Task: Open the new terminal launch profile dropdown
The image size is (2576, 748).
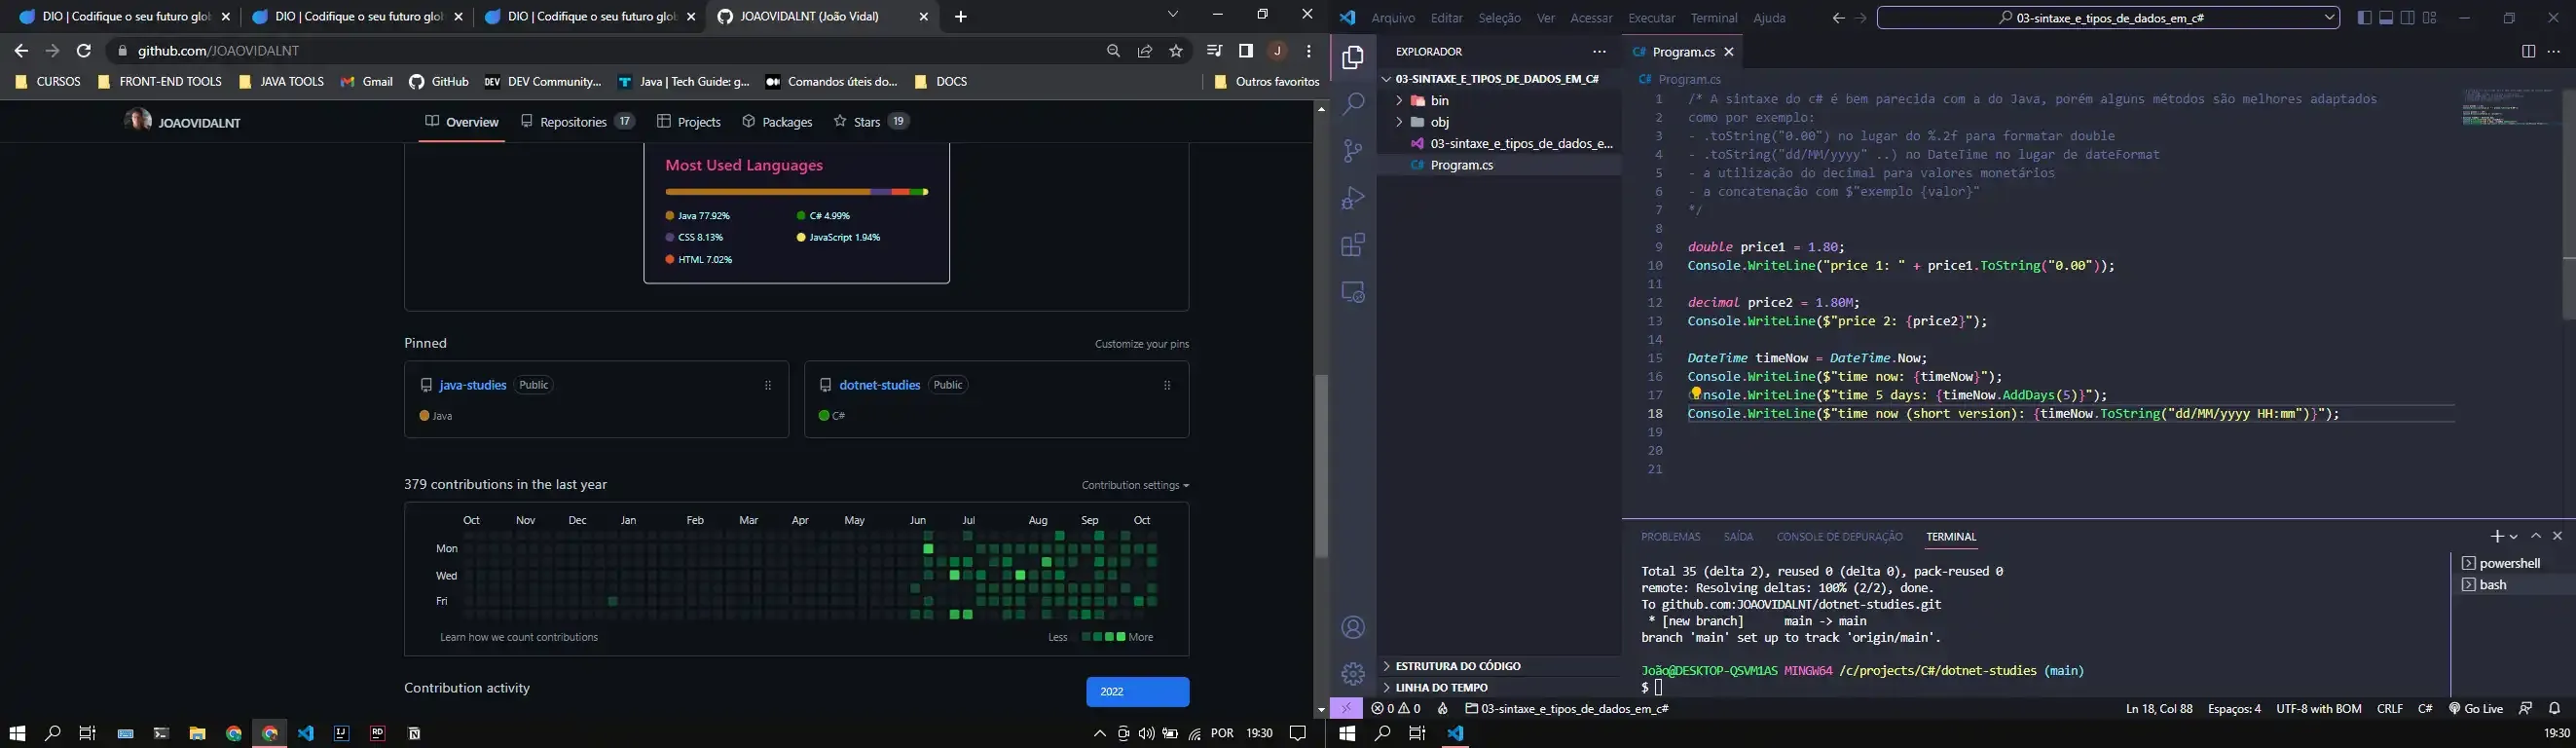Action: [x=2514, y=537]
